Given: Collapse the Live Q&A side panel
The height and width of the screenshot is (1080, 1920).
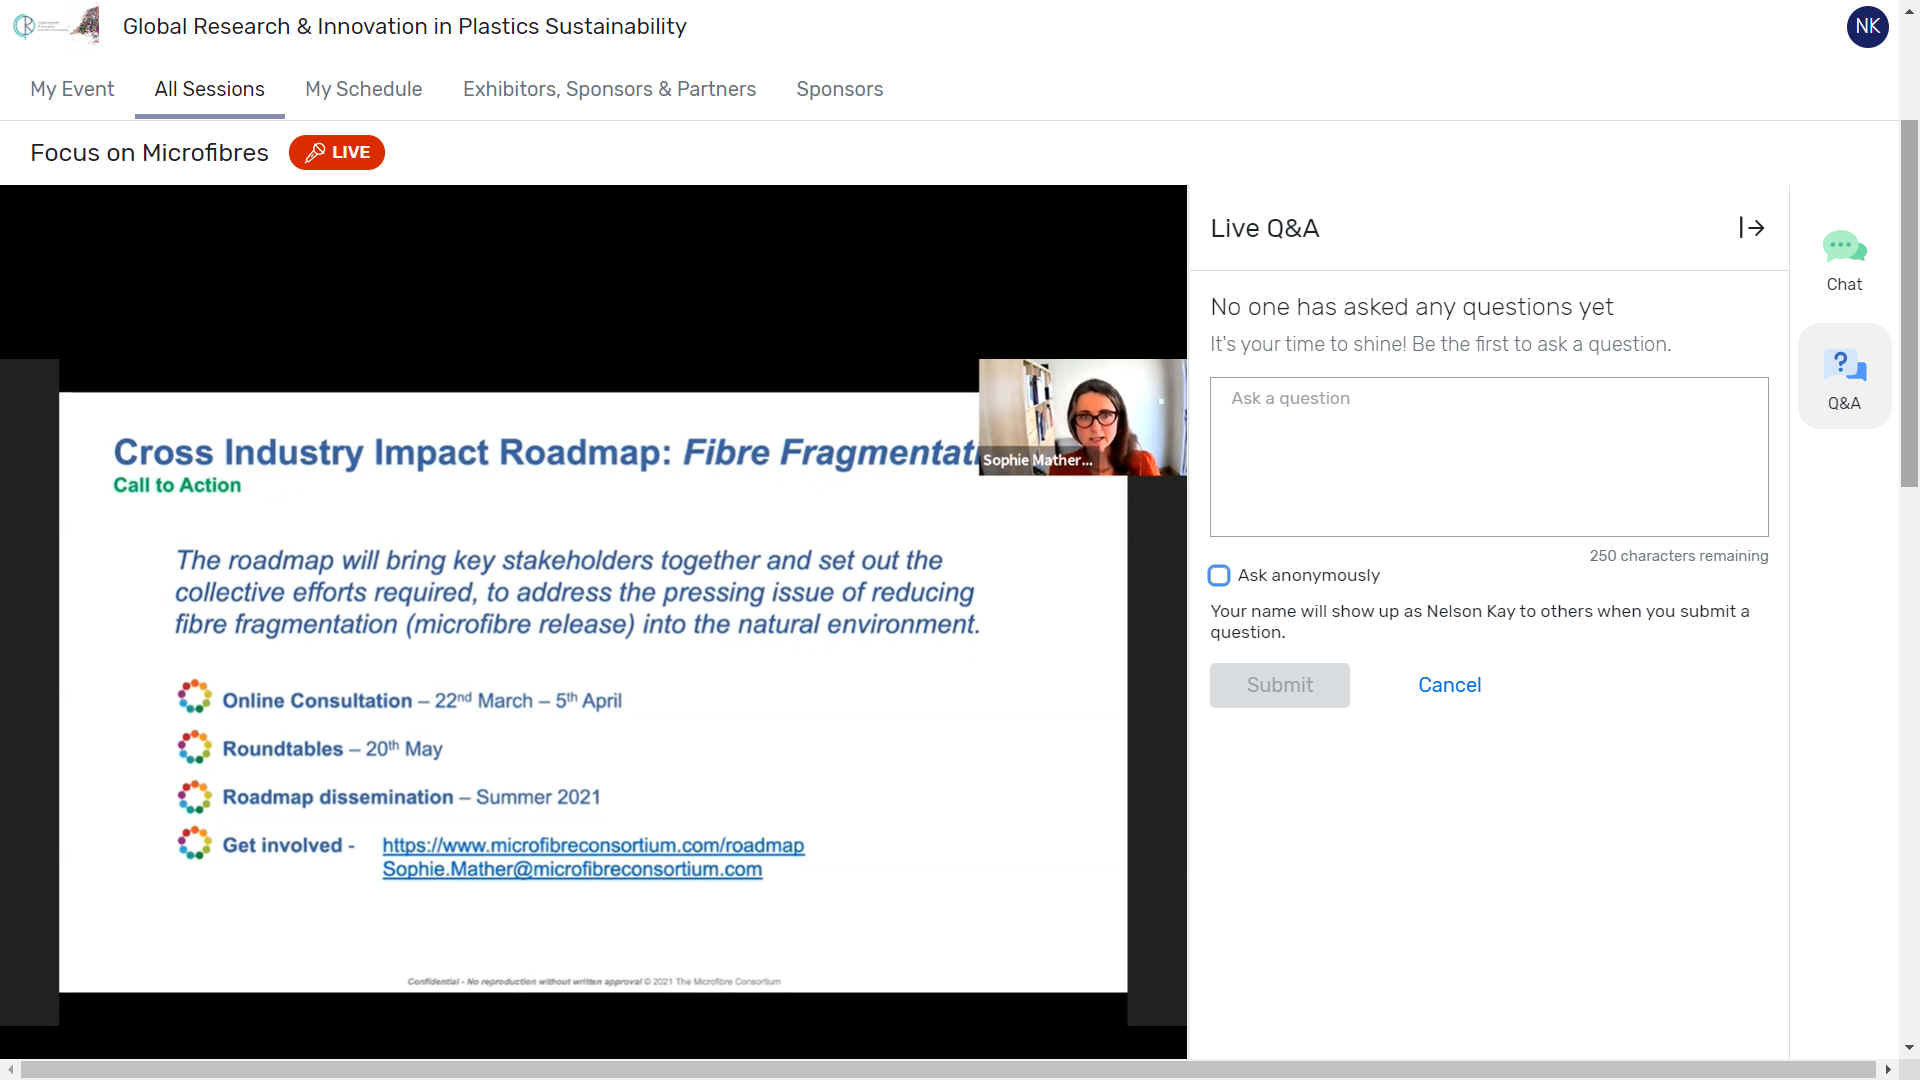Looking at the screenshot, I should 1751,228.
